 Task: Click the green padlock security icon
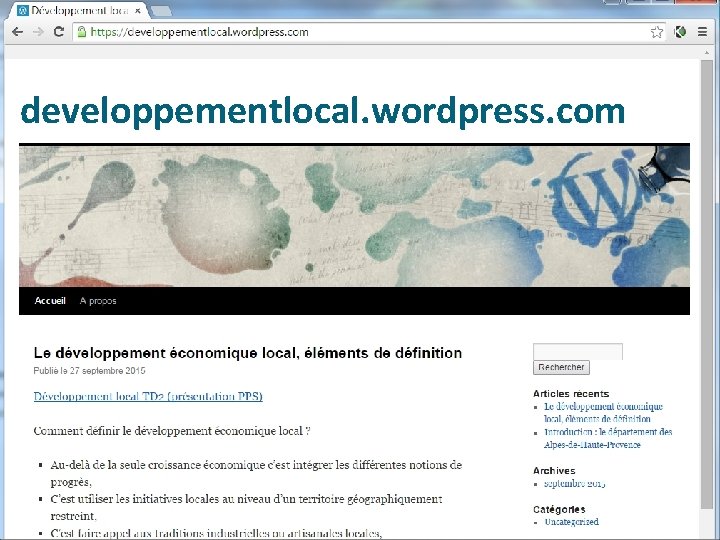click(x=82, y=32)
